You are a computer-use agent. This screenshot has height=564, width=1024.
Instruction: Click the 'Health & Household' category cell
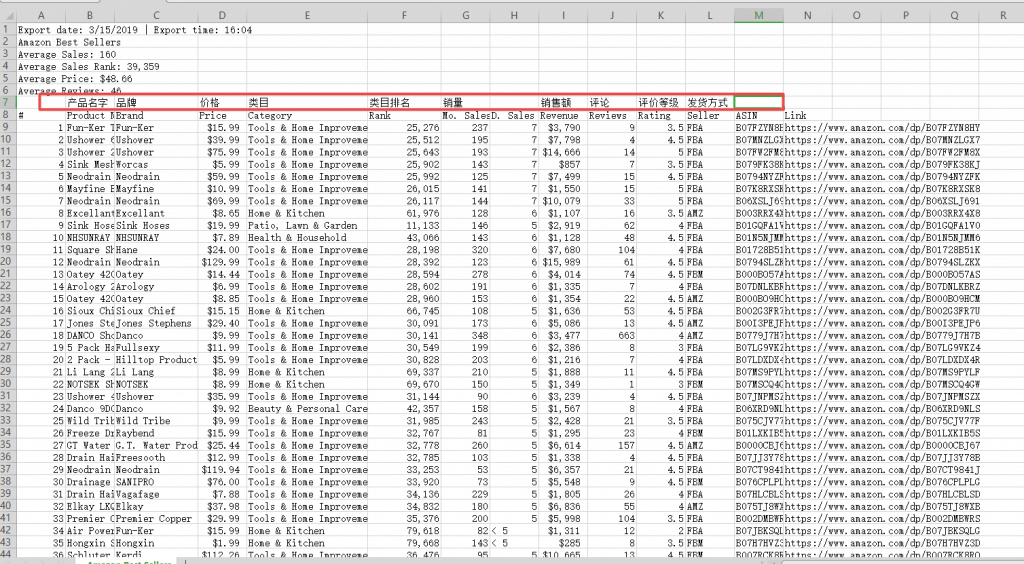click(x=307, y=238)
